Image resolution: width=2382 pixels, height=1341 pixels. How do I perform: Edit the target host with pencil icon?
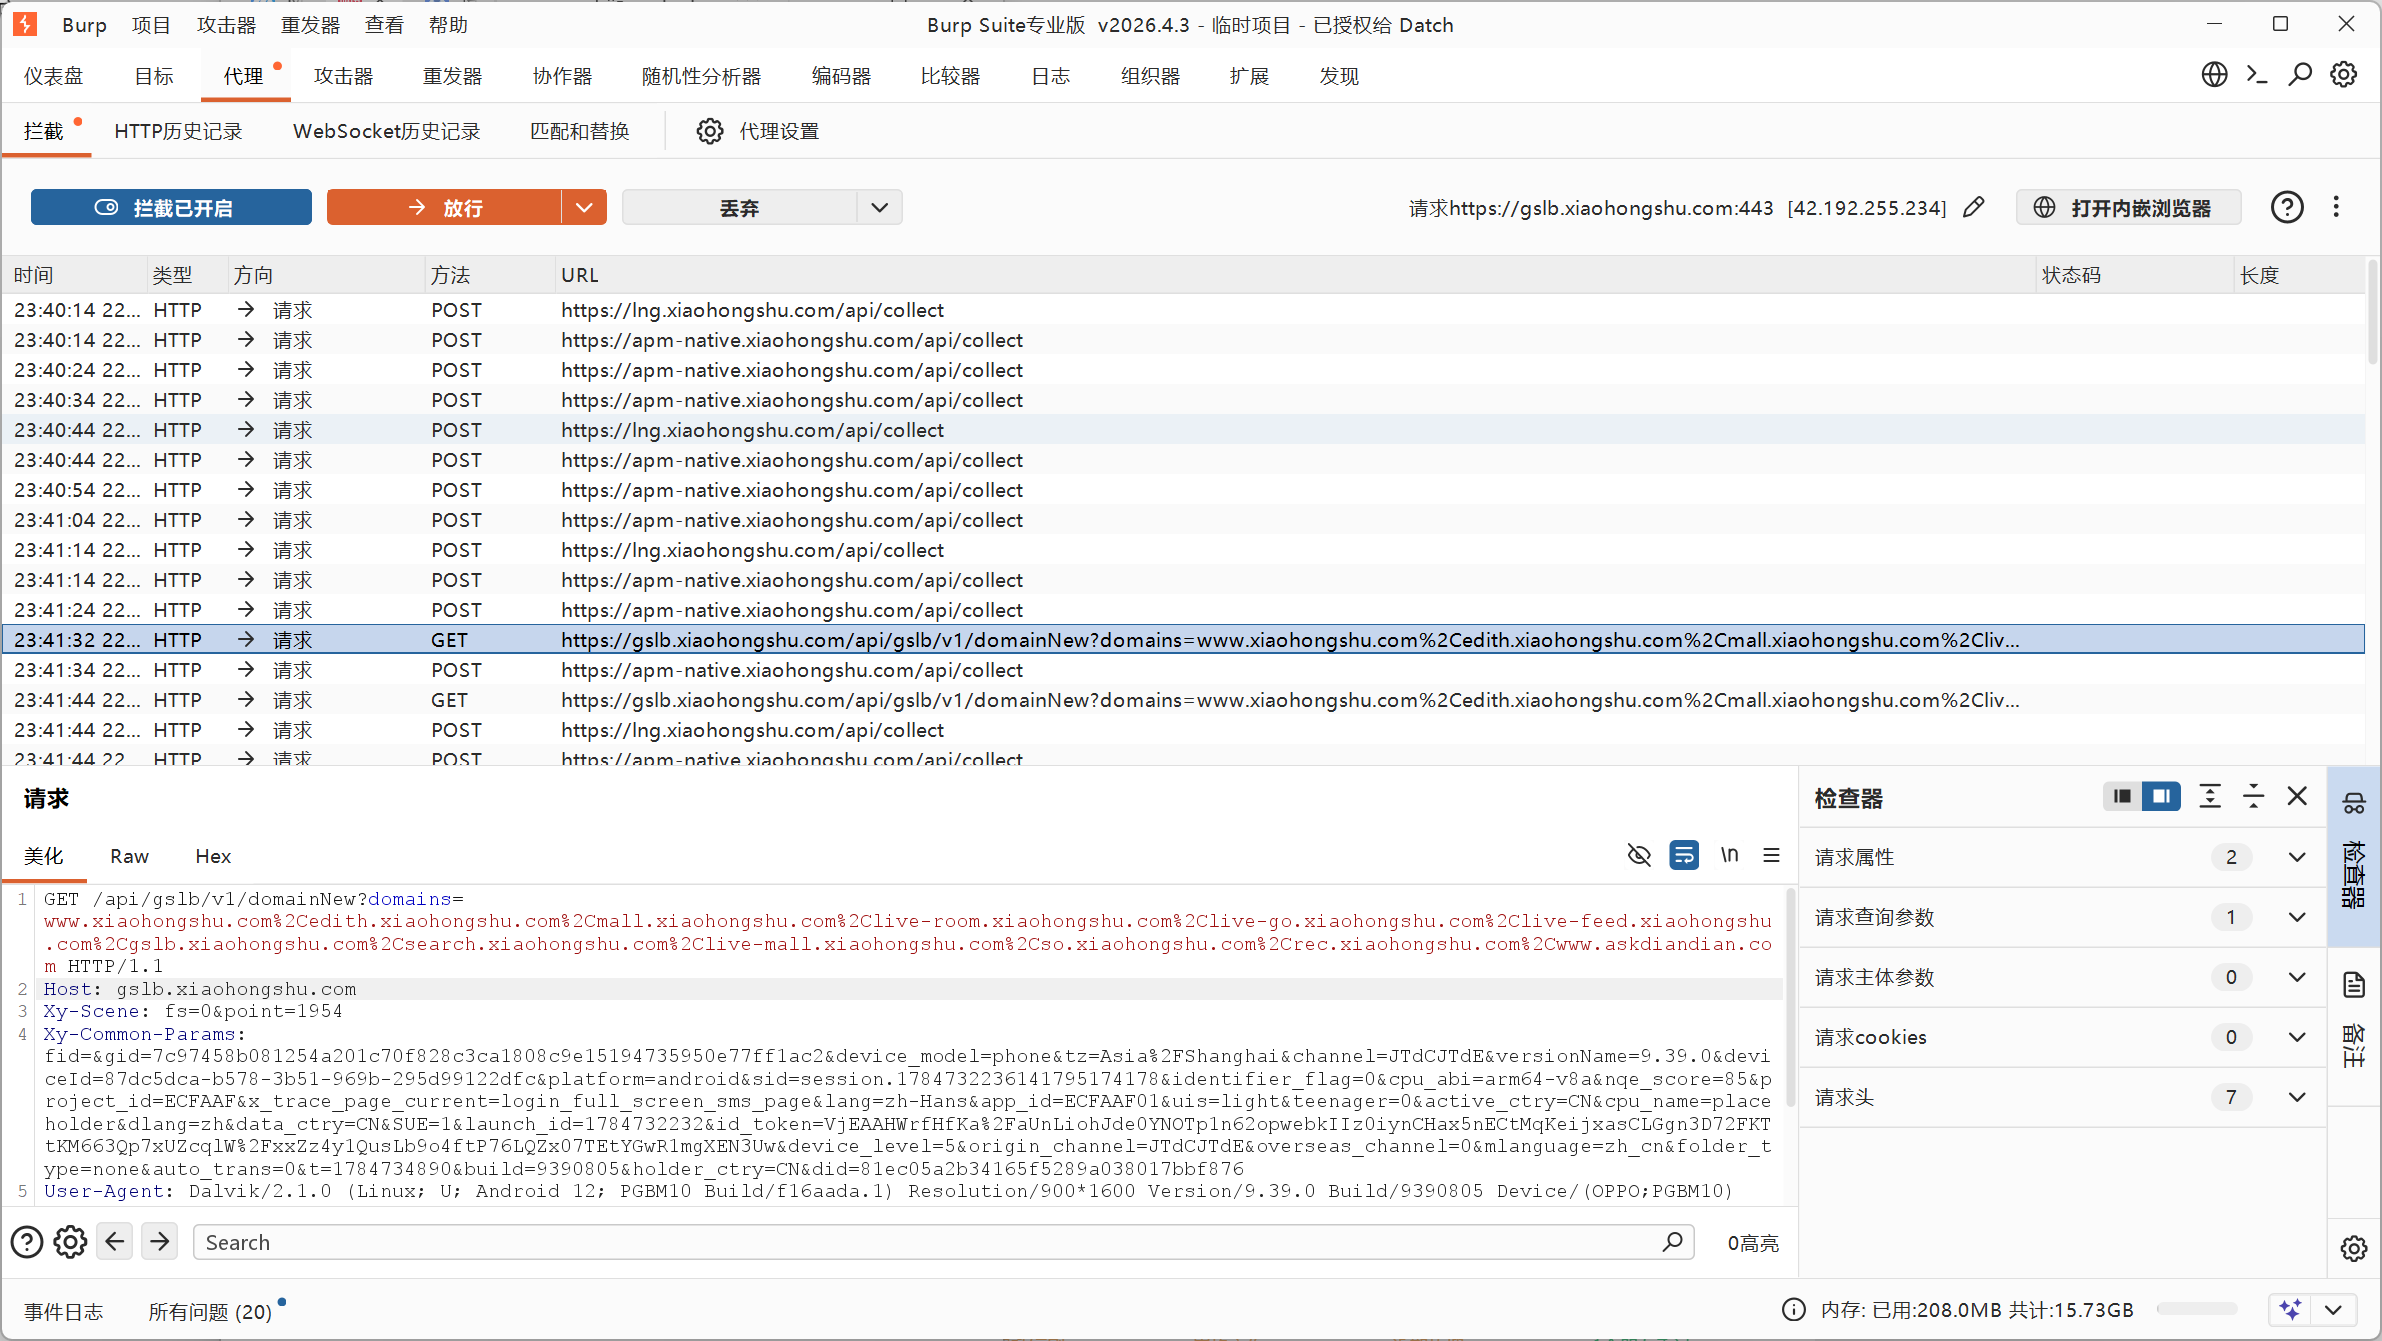[x=1973, y=207]
